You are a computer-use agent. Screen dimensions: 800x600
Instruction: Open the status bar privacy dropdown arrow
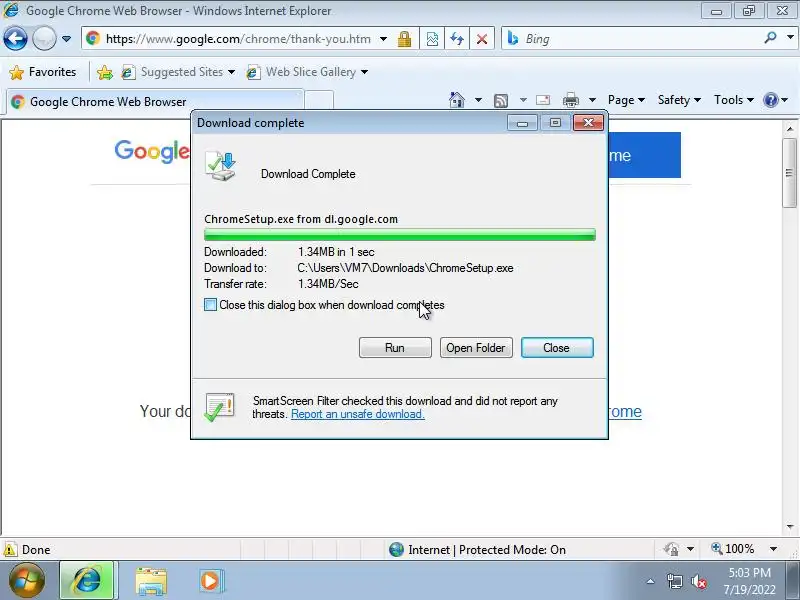[x=690, y=549]
